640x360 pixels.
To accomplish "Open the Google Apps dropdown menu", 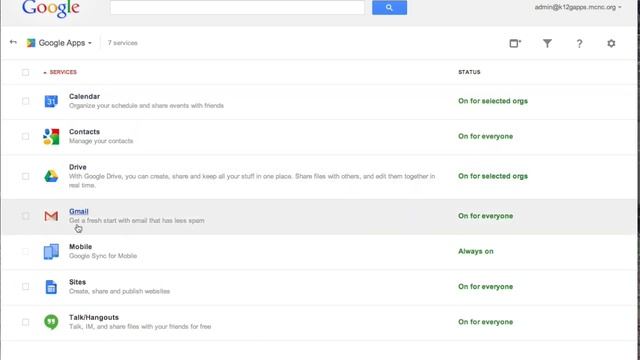I will (65, 43).
